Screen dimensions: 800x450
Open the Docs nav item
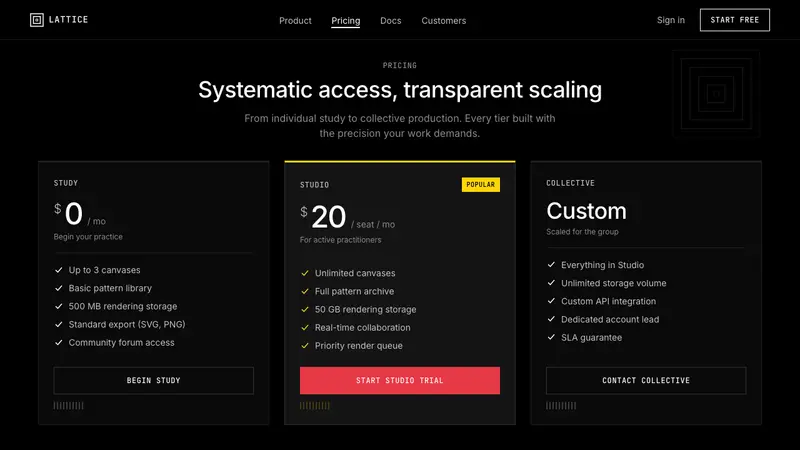[x=390, y=21]
